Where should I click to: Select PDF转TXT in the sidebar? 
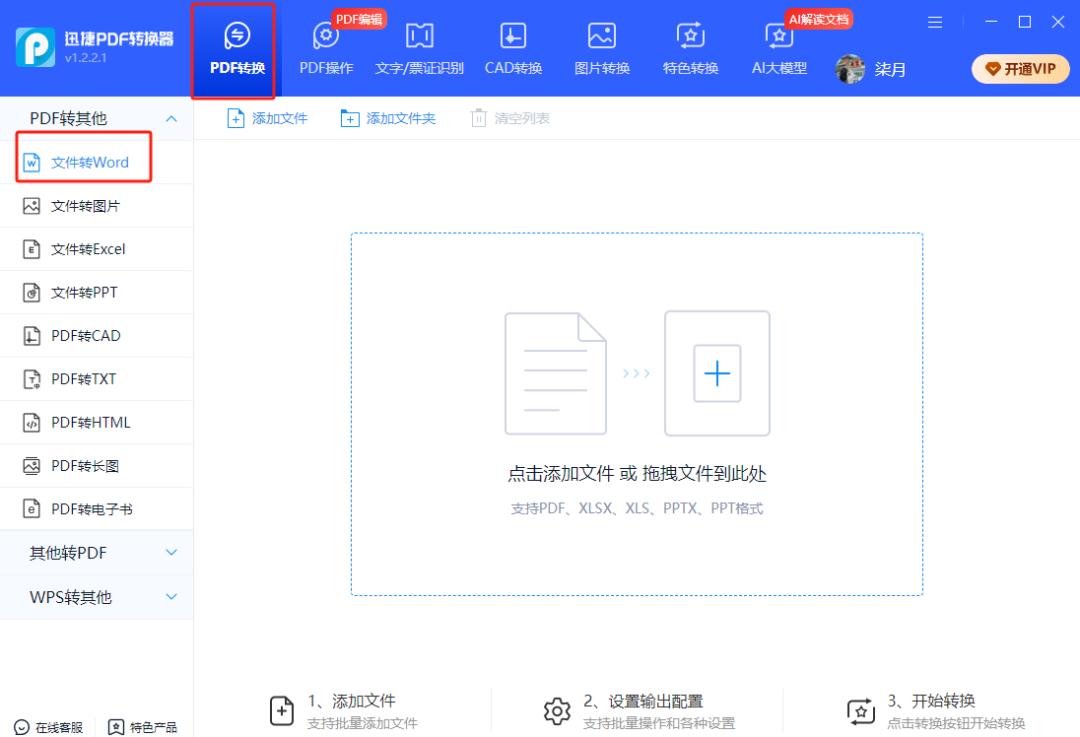(96, 380)
